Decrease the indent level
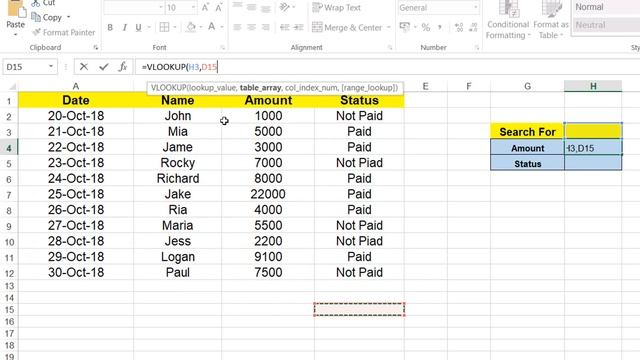Image resolution: width=640 pixels, height=360 pixels. pos(284,27)
